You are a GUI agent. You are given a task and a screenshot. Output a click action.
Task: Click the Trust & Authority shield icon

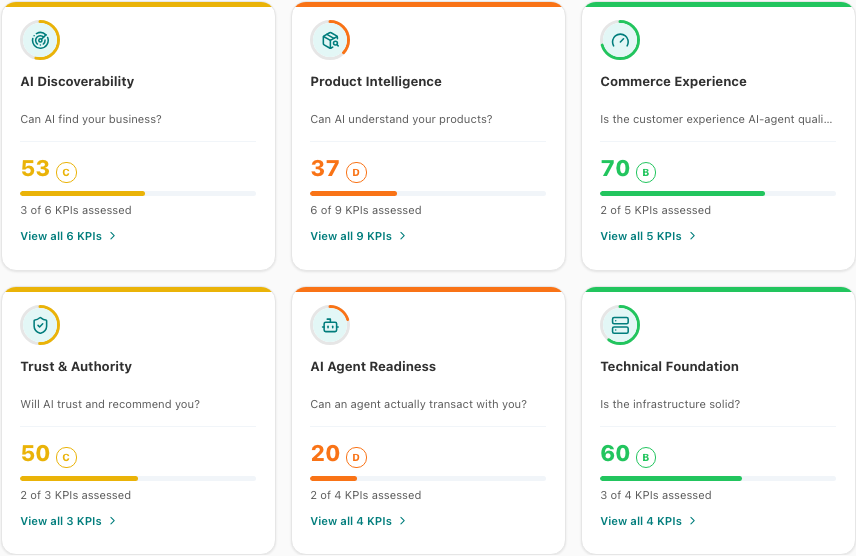(40, 325)
